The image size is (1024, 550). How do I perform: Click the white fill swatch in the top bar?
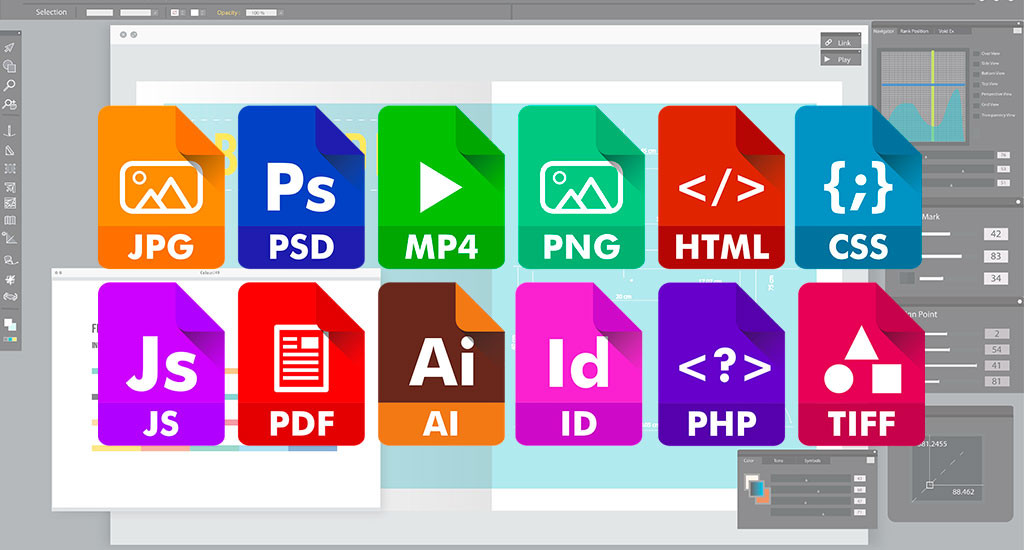(x=195, y=12)
